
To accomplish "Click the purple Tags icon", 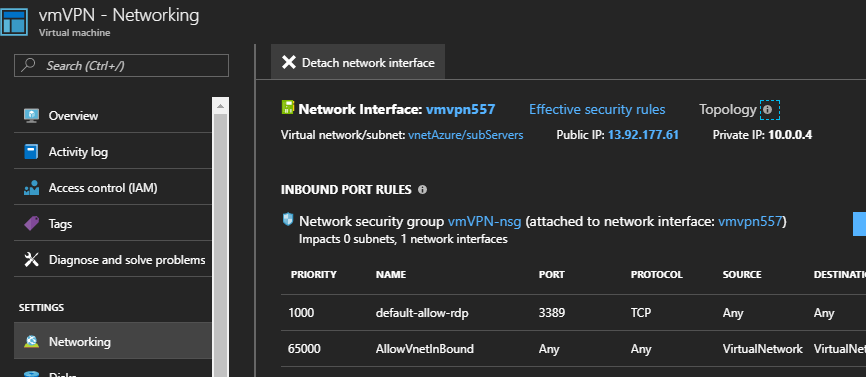I will click(x=31, y=224).
